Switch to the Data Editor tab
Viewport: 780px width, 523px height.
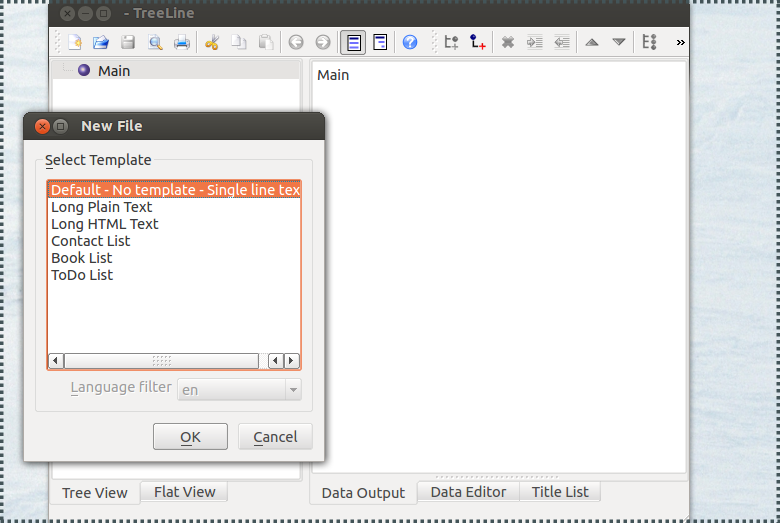[468, 492]
